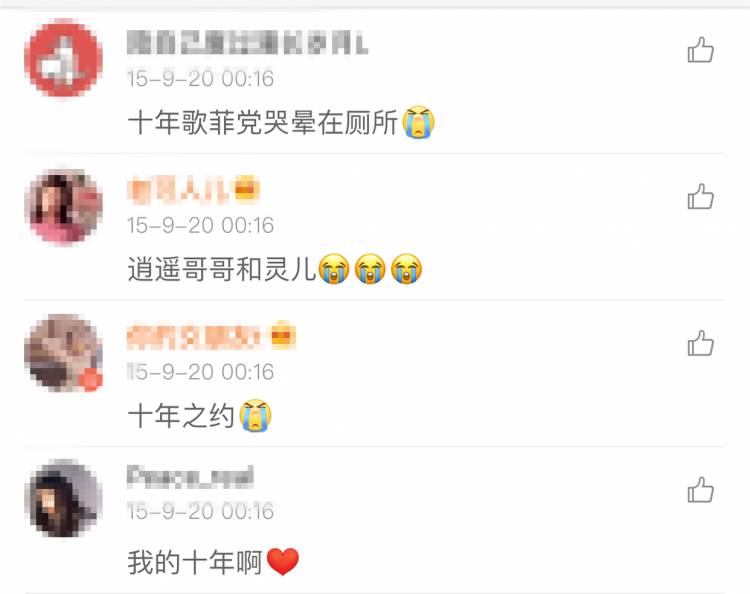Viewport: 750px width, 594px height.
Task: Like the comment "十年歌菲党哭晕在厕所"
Action: tap(700, 50)
